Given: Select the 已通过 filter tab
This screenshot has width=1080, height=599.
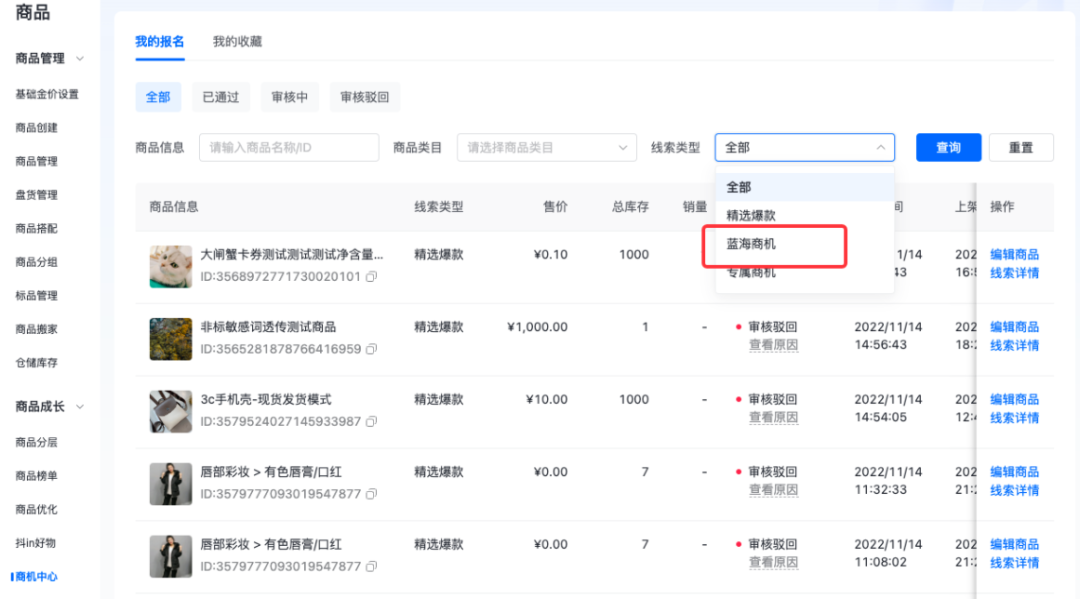Looking at the screenshot, I should (x=220, y=97).
